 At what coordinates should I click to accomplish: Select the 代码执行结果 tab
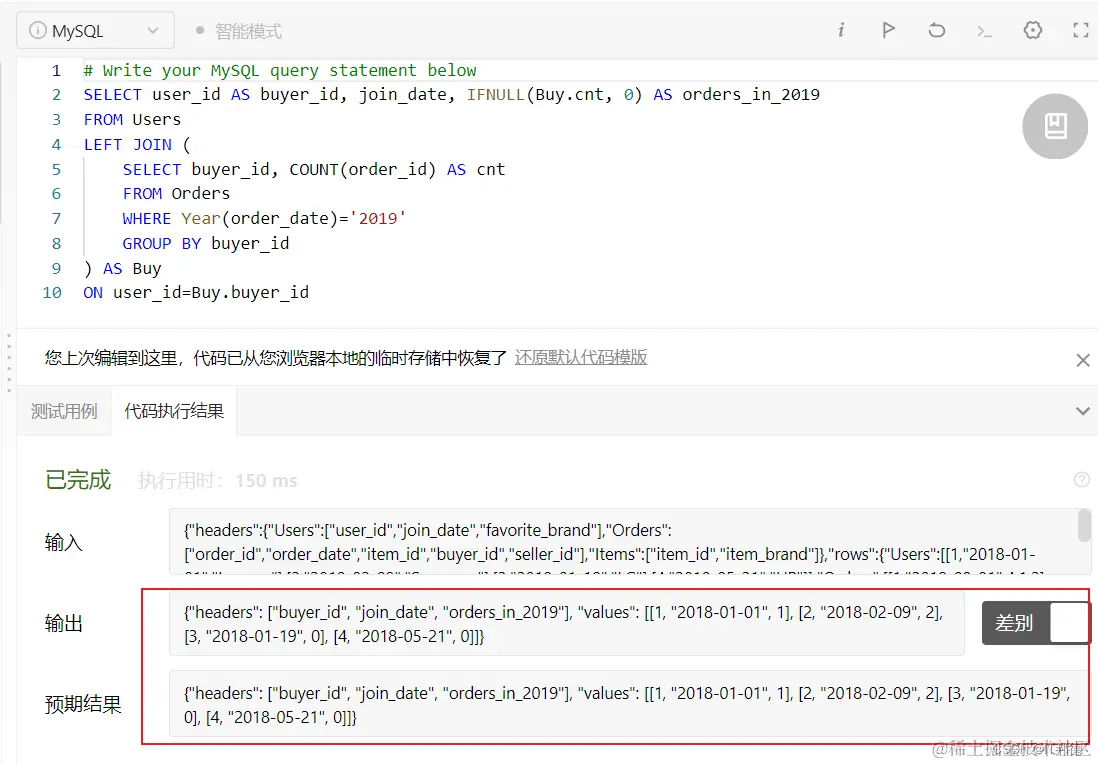(174, 411)
